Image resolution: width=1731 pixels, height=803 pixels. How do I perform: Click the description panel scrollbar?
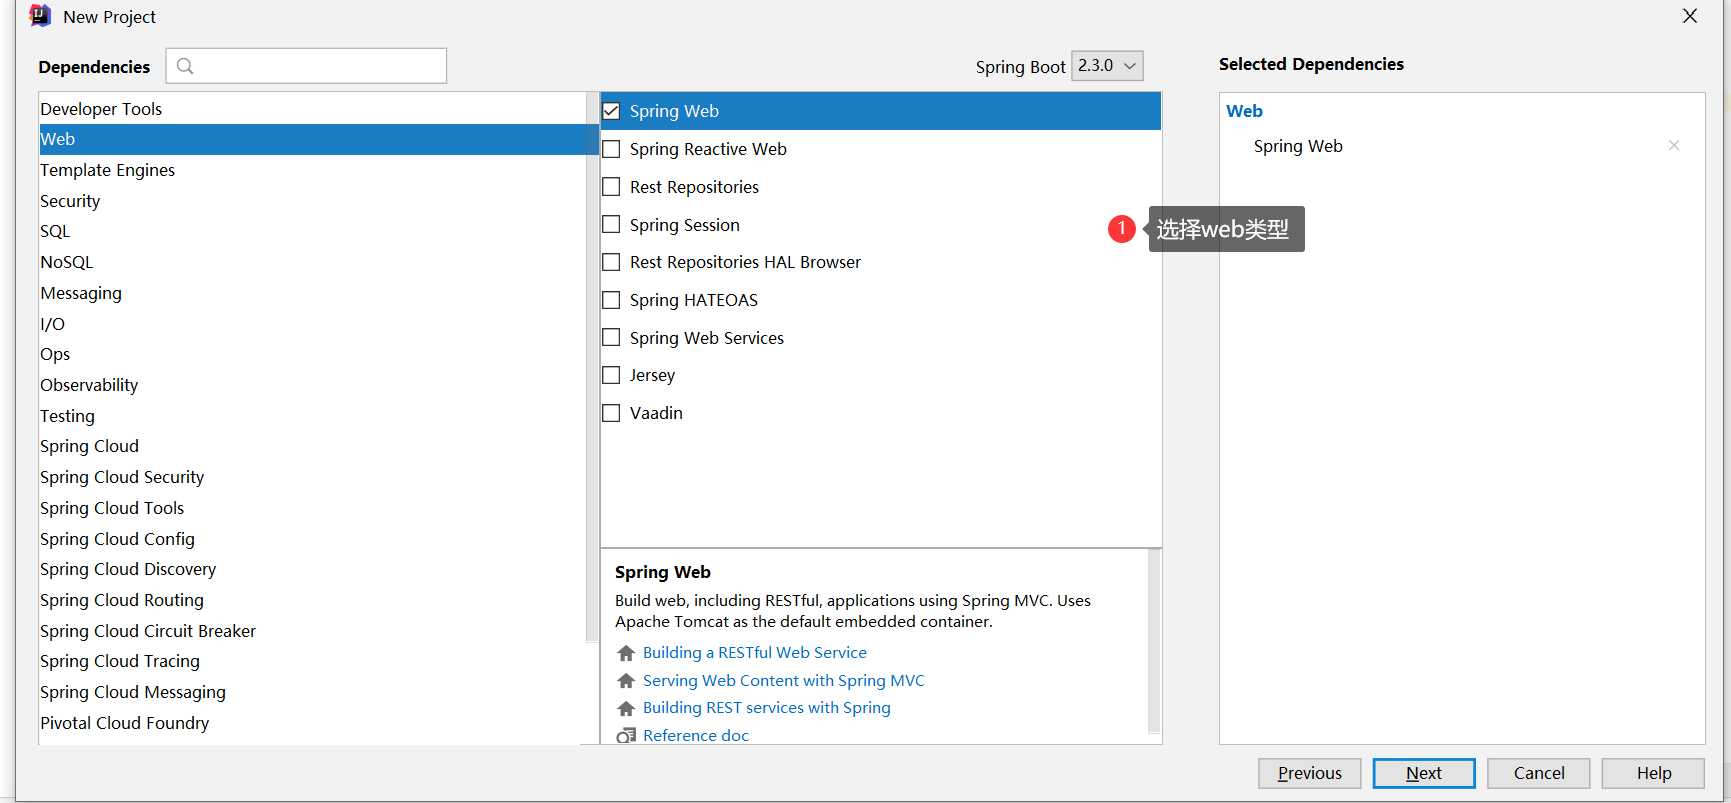pos(1154,643)
